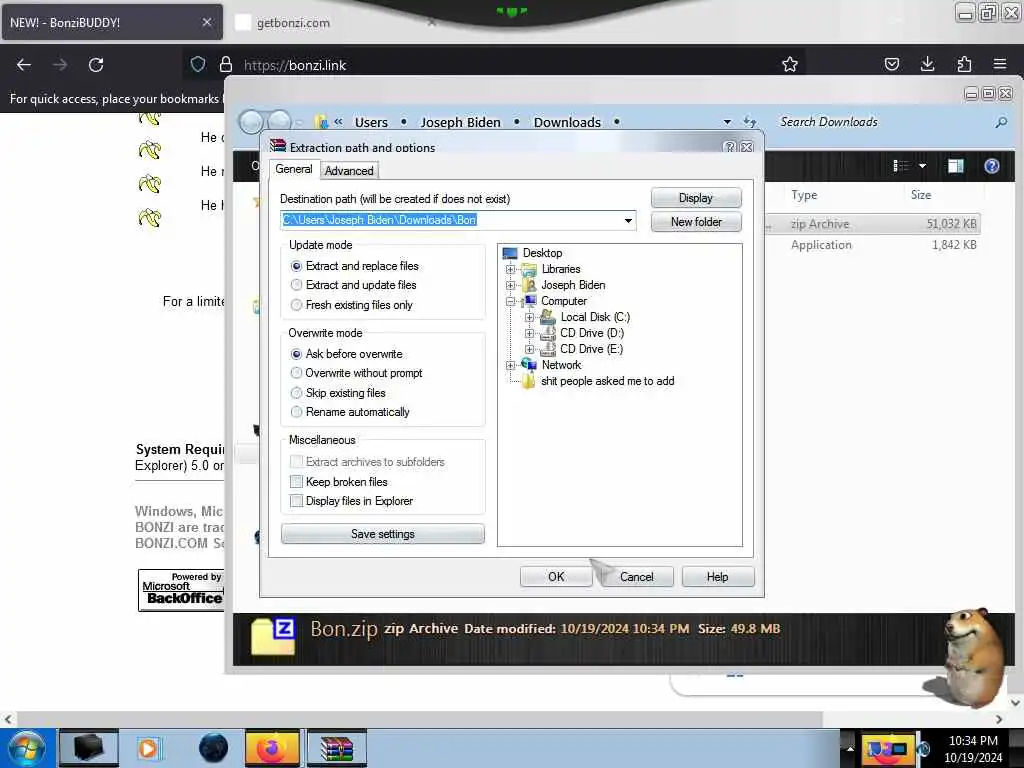Open the Firefox hamburger menu
Image resolution: width=1024 pixels, height=768 pixels.
point(1000,64)
